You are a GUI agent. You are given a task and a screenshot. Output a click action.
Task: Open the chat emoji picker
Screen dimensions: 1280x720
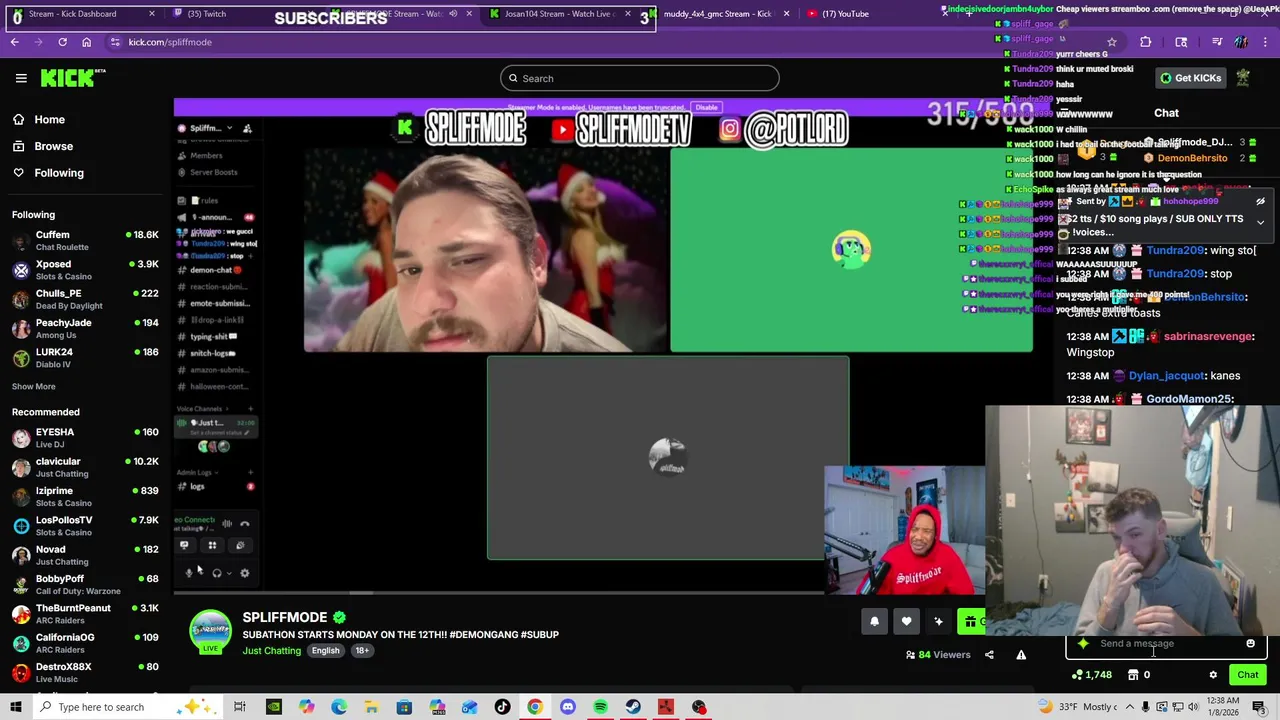[x=1250, y=644]
